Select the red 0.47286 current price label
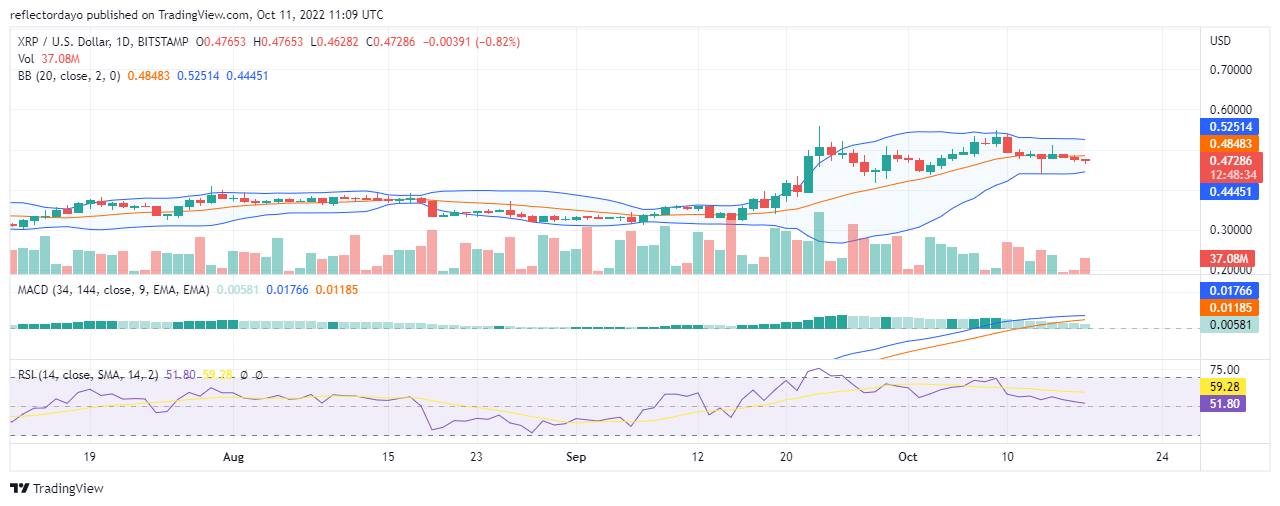Viewport: 1280px width, 506px height. 1230,160
